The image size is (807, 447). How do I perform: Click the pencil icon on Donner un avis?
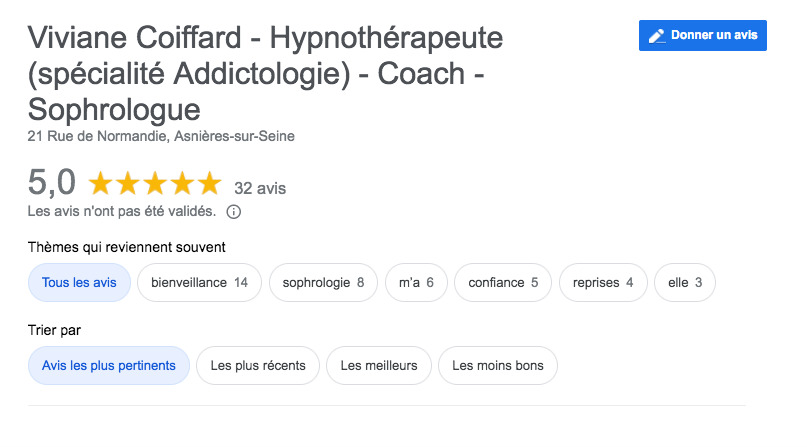click(656, 36)
